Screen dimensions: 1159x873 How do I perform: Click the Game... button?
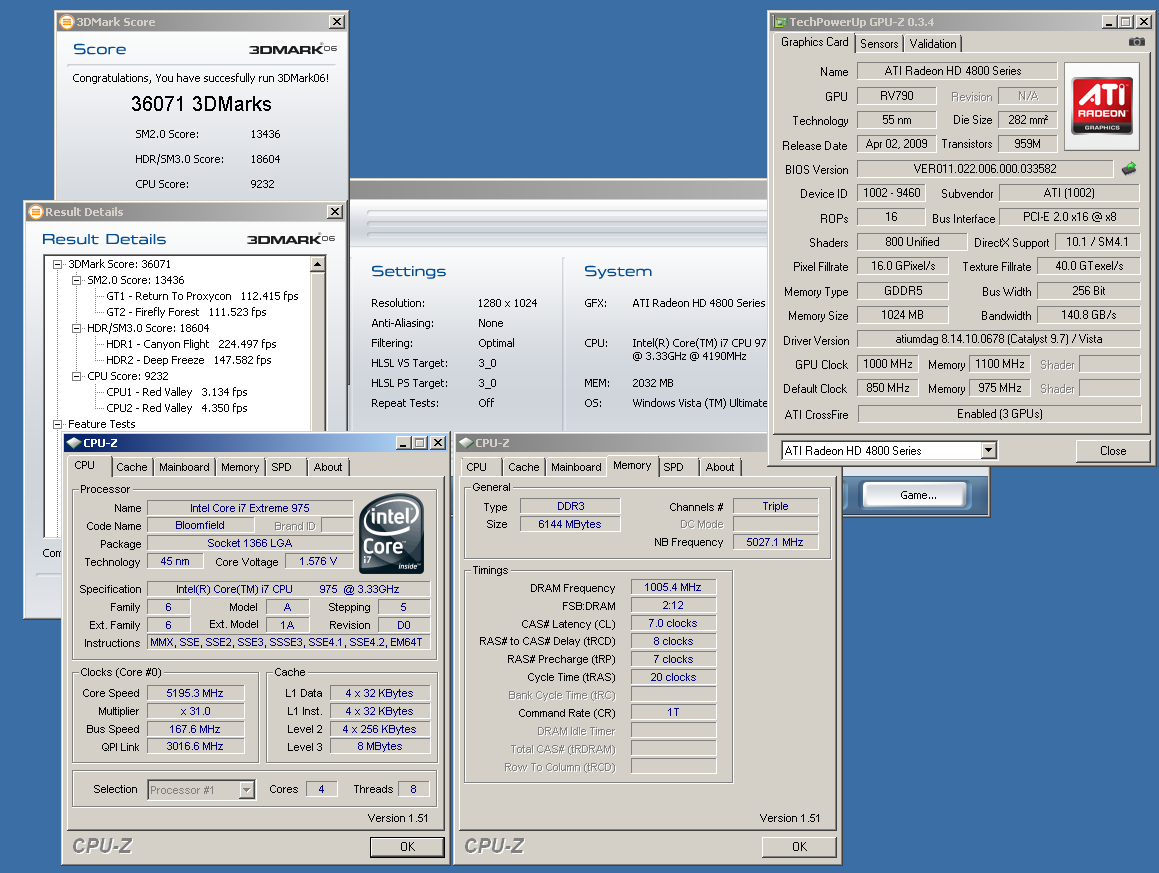[x=918, y=495]
